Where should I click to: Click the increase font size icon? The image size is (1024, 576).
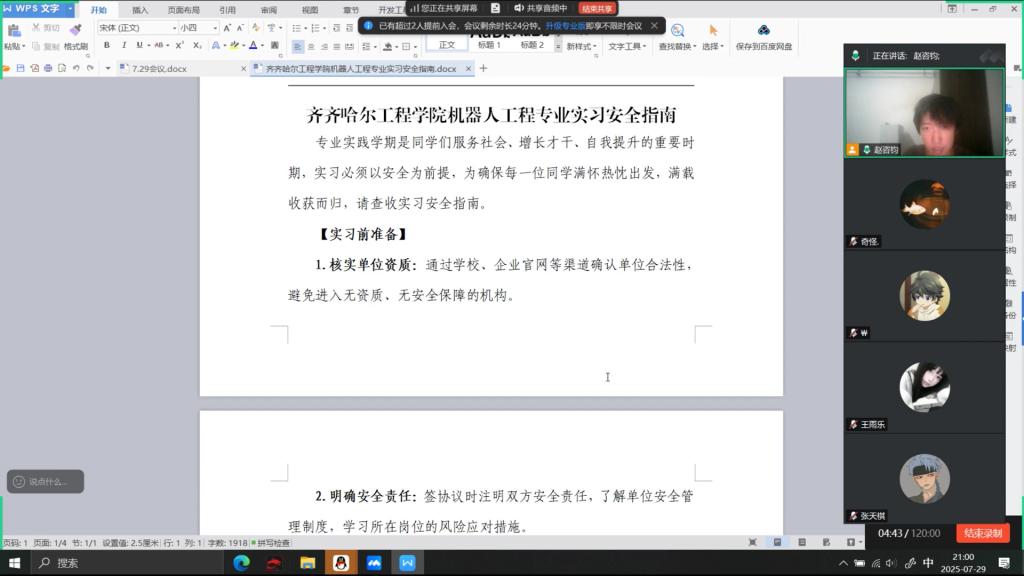coord(227,28)
